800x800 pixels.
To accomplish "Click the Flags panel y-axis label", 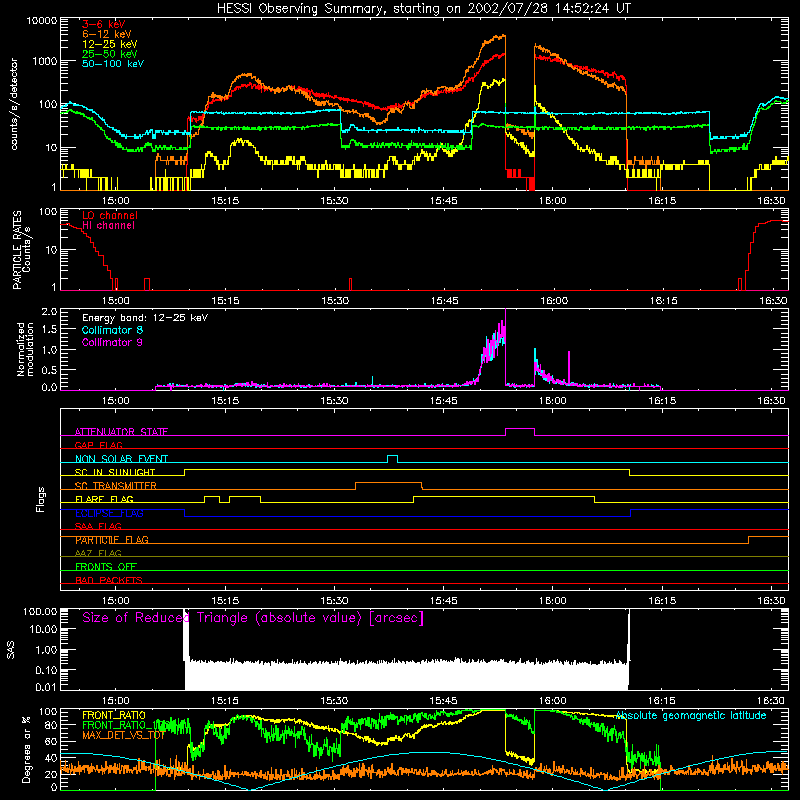I will pos(41,499).
